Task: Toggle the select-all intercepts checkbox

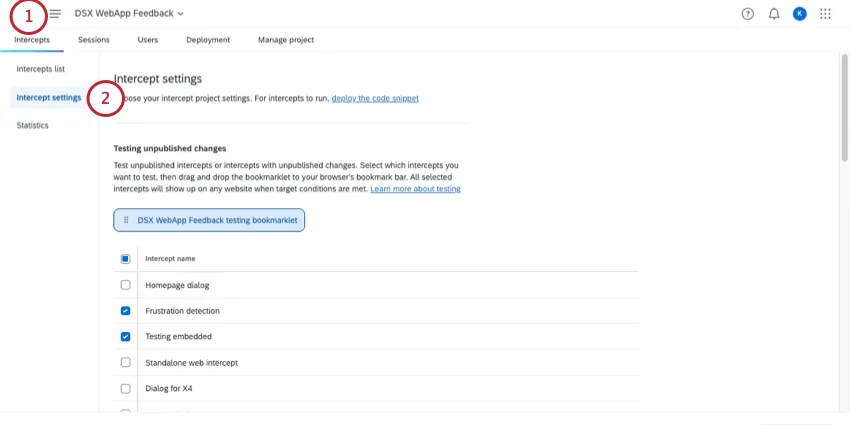Action: pos(125,258)
